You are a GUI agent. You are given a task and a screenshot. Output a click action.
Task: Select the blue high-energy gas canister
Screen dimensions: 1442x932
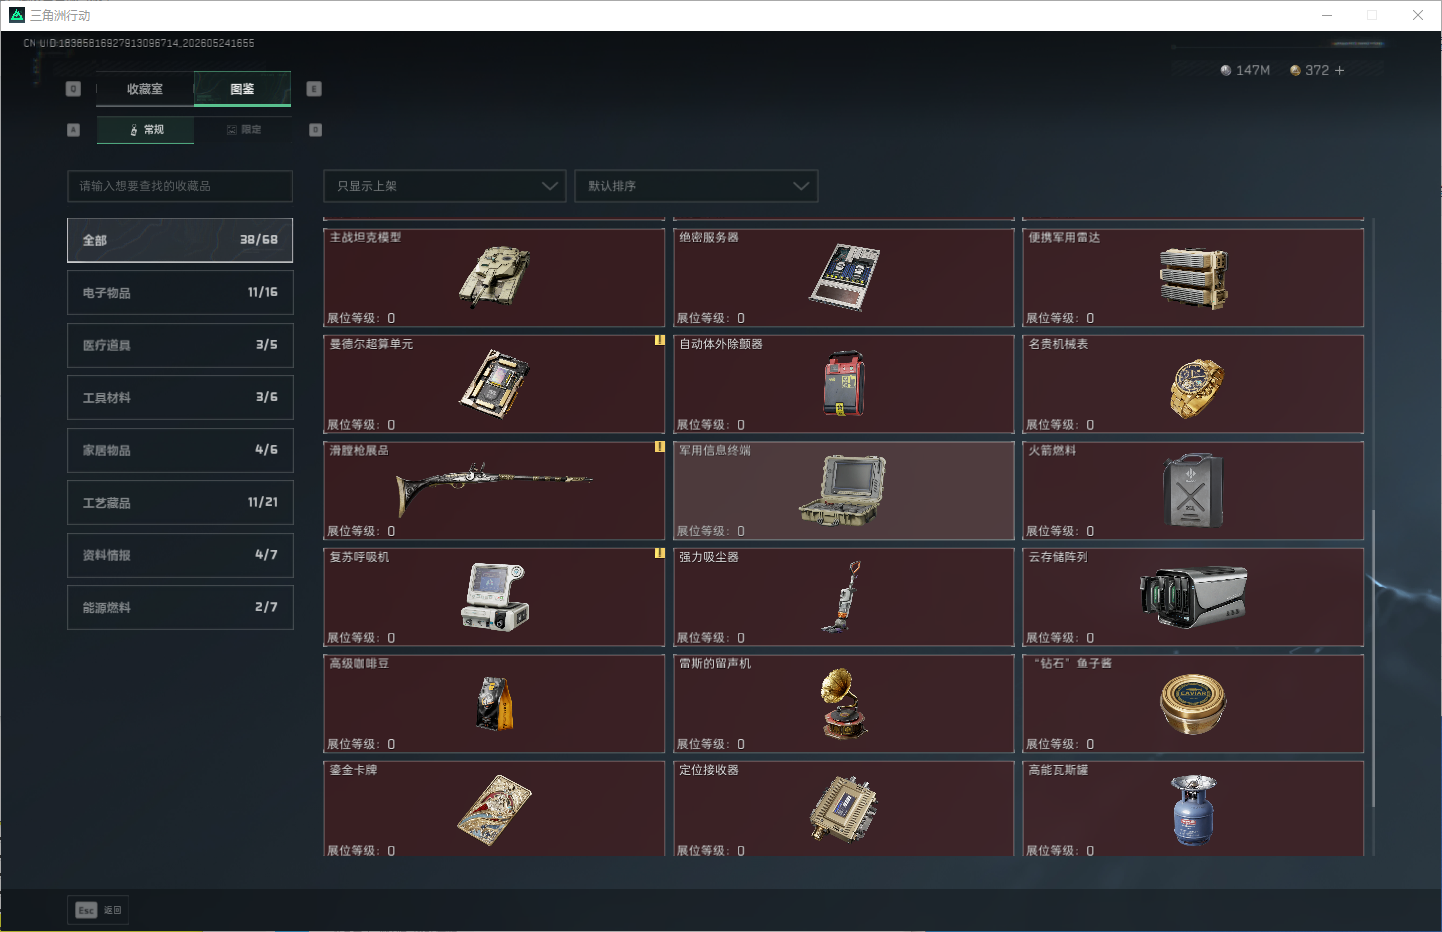[1194, 811]
